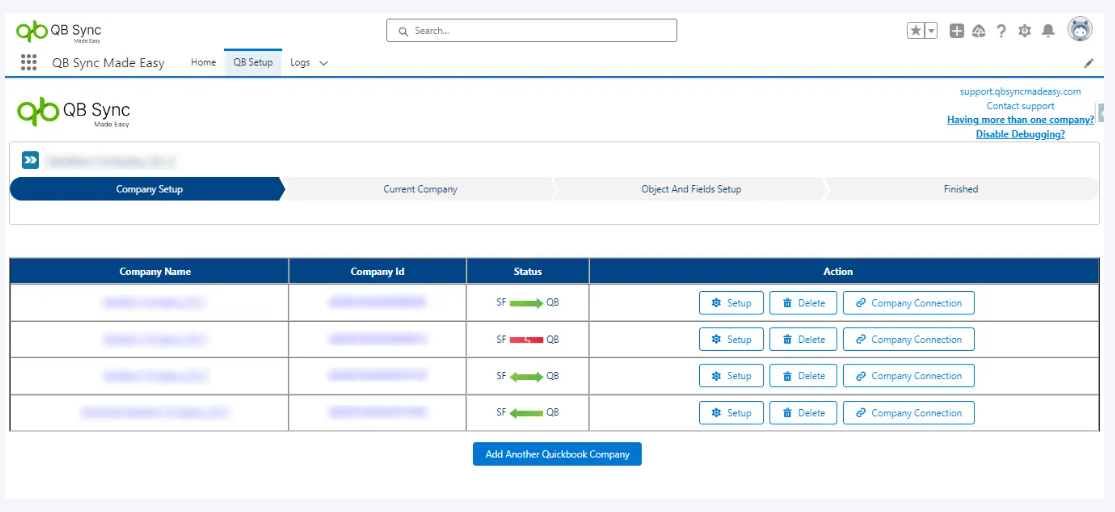Screen dimensions: 1115x512
Task: Select the Finished step
Action: click(961, 189)
